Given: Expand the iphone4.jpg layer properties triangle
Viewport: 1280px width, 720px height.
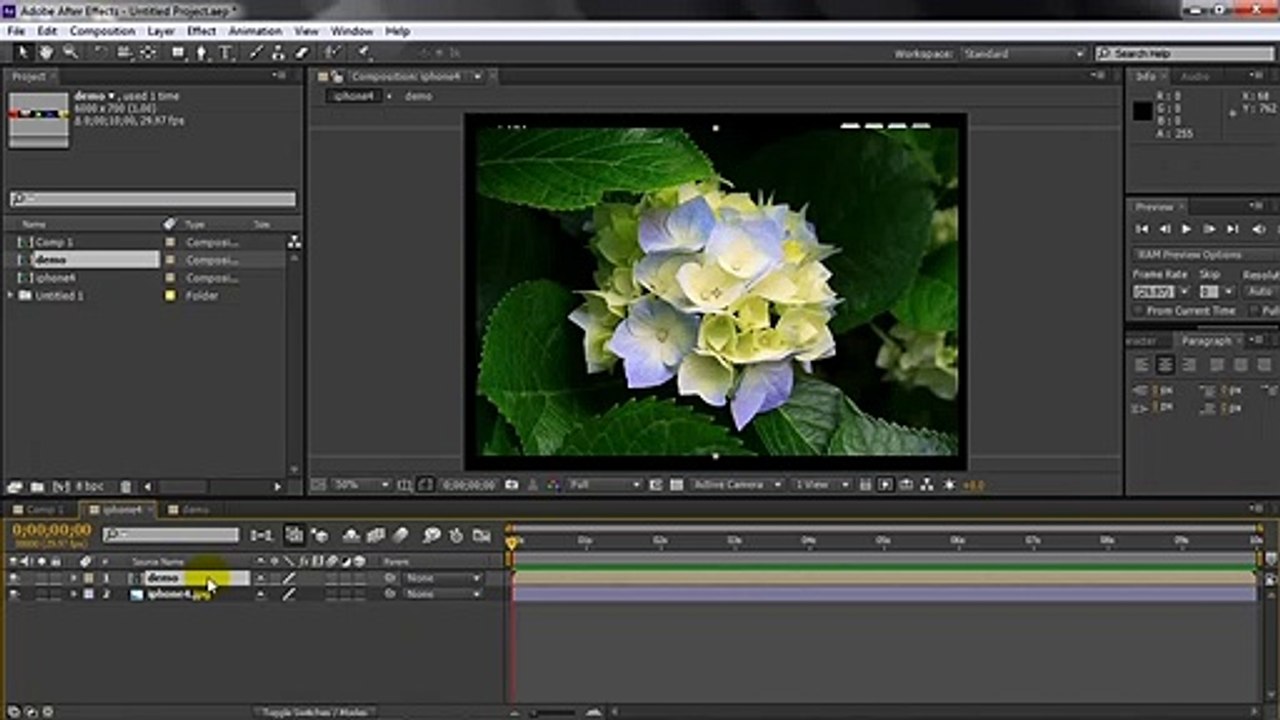Looking at the screenshot, I should [x=73, y=594].
